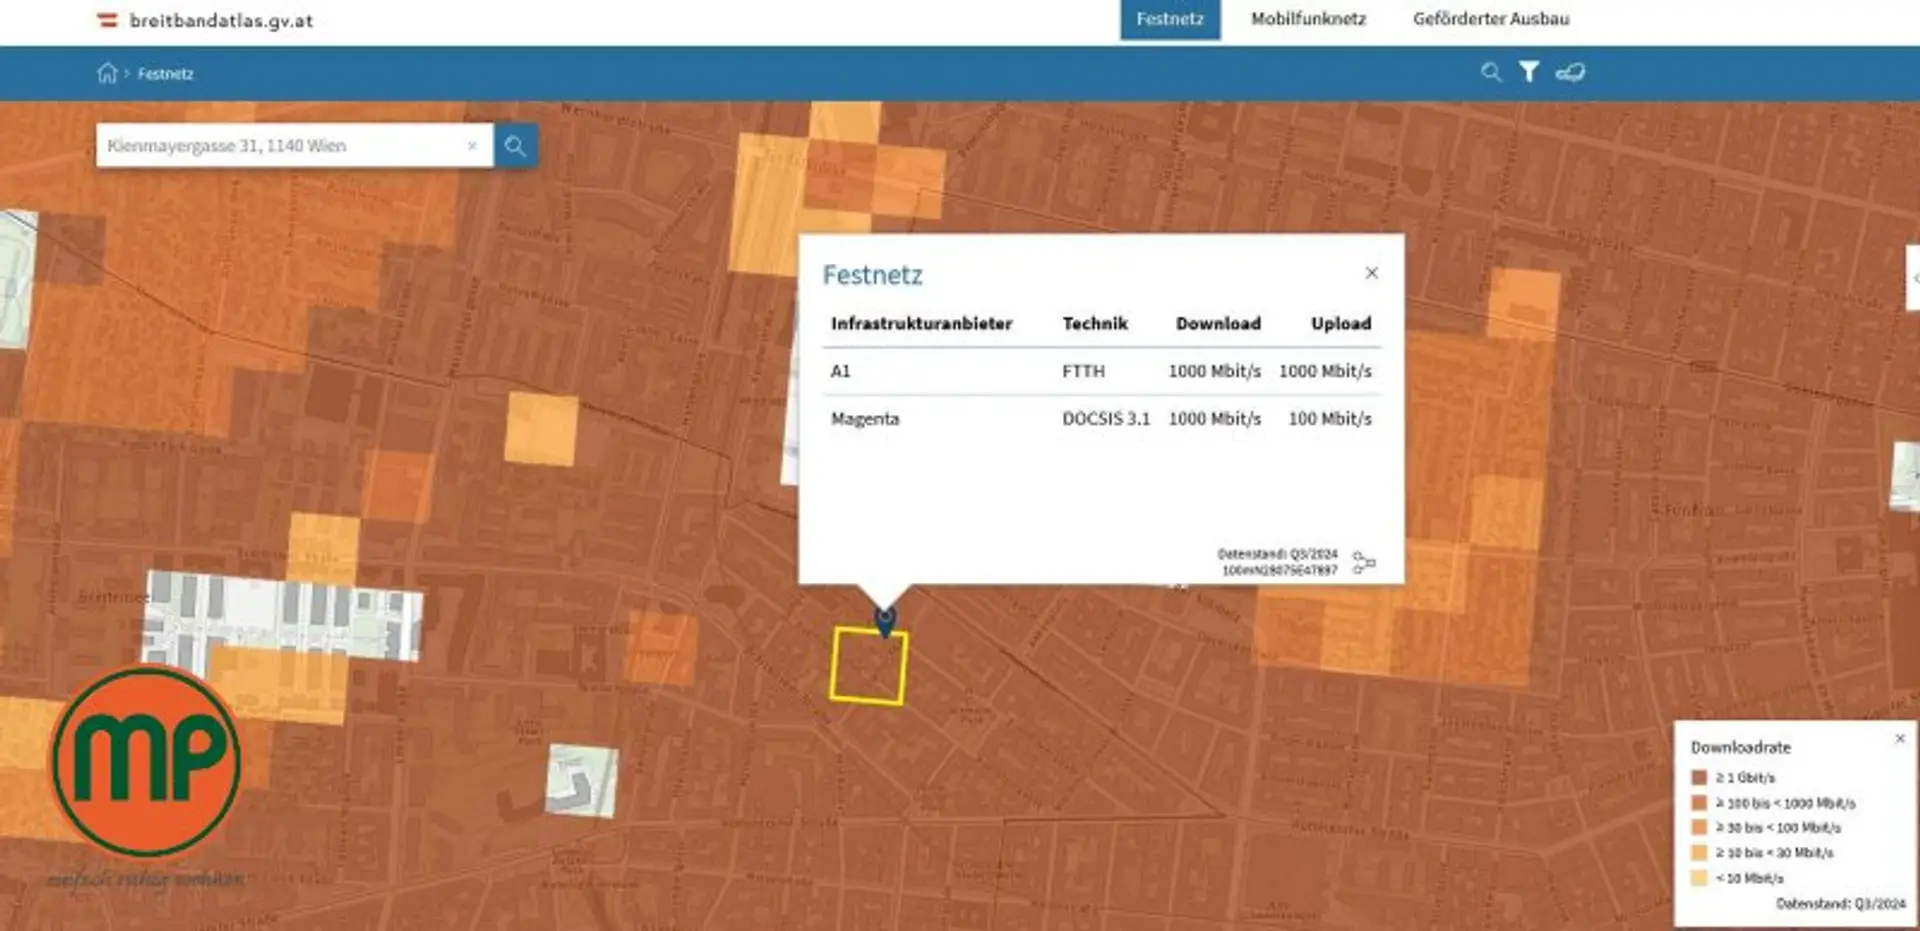Click the Austrian flag logo
The height and width of the screenshot is (931, 1920).
[107, 20]
